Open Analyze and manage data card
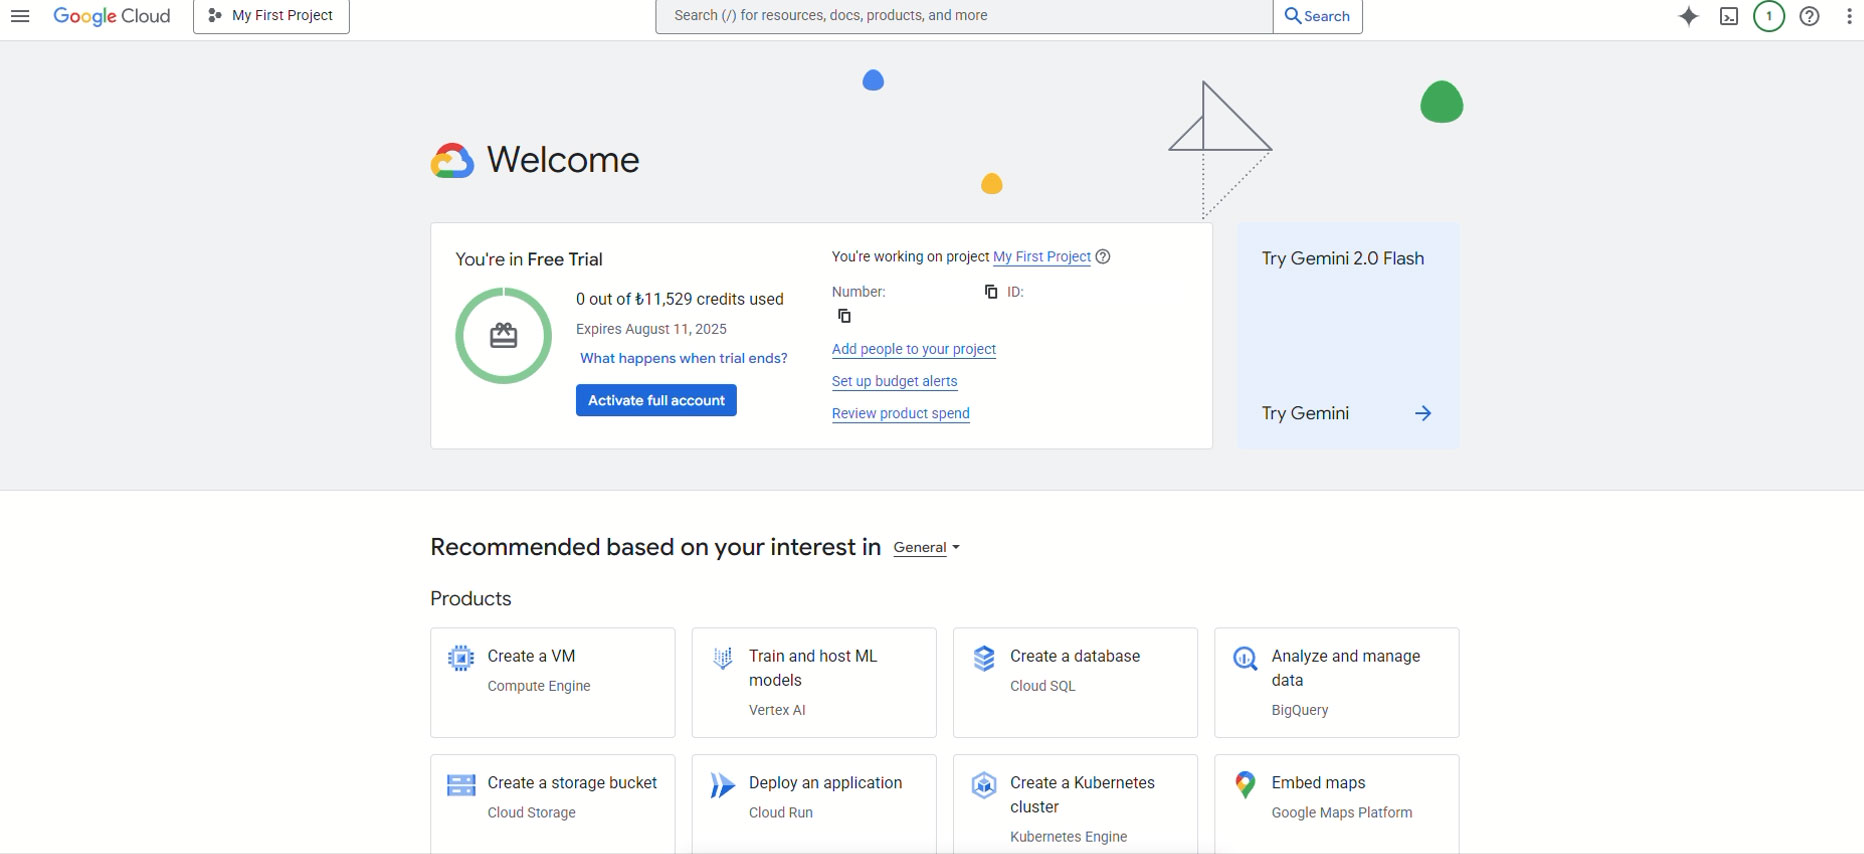Viewport: 1864px width, 854px height. [1337, 683]
